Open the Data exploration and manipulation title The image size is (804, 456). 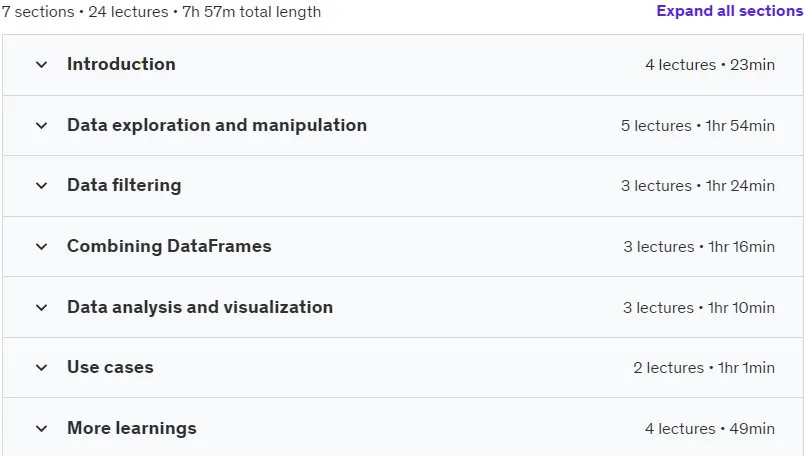[x=217, y=125]
